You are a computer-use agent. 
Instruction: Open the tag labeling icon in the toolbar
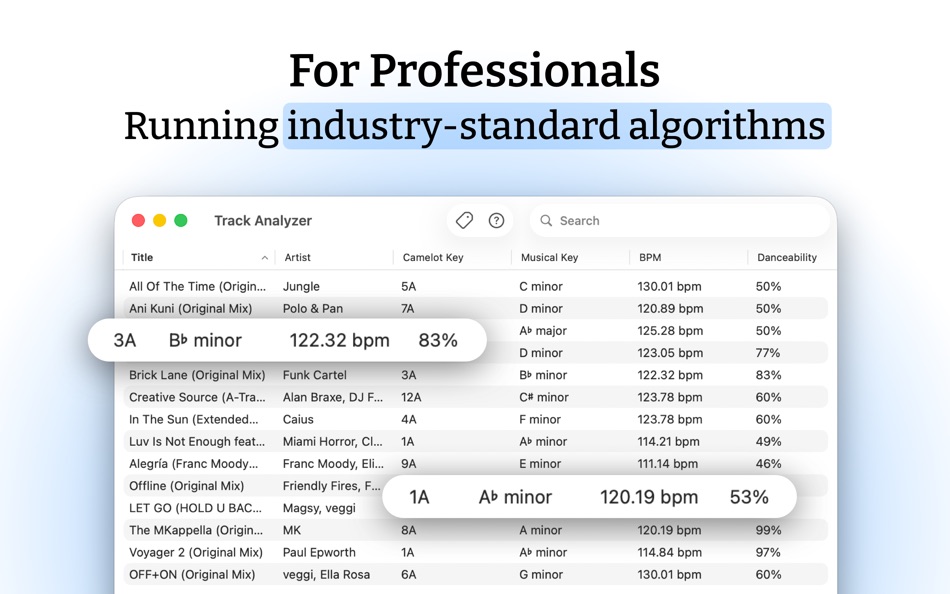[x=463, y=220]
